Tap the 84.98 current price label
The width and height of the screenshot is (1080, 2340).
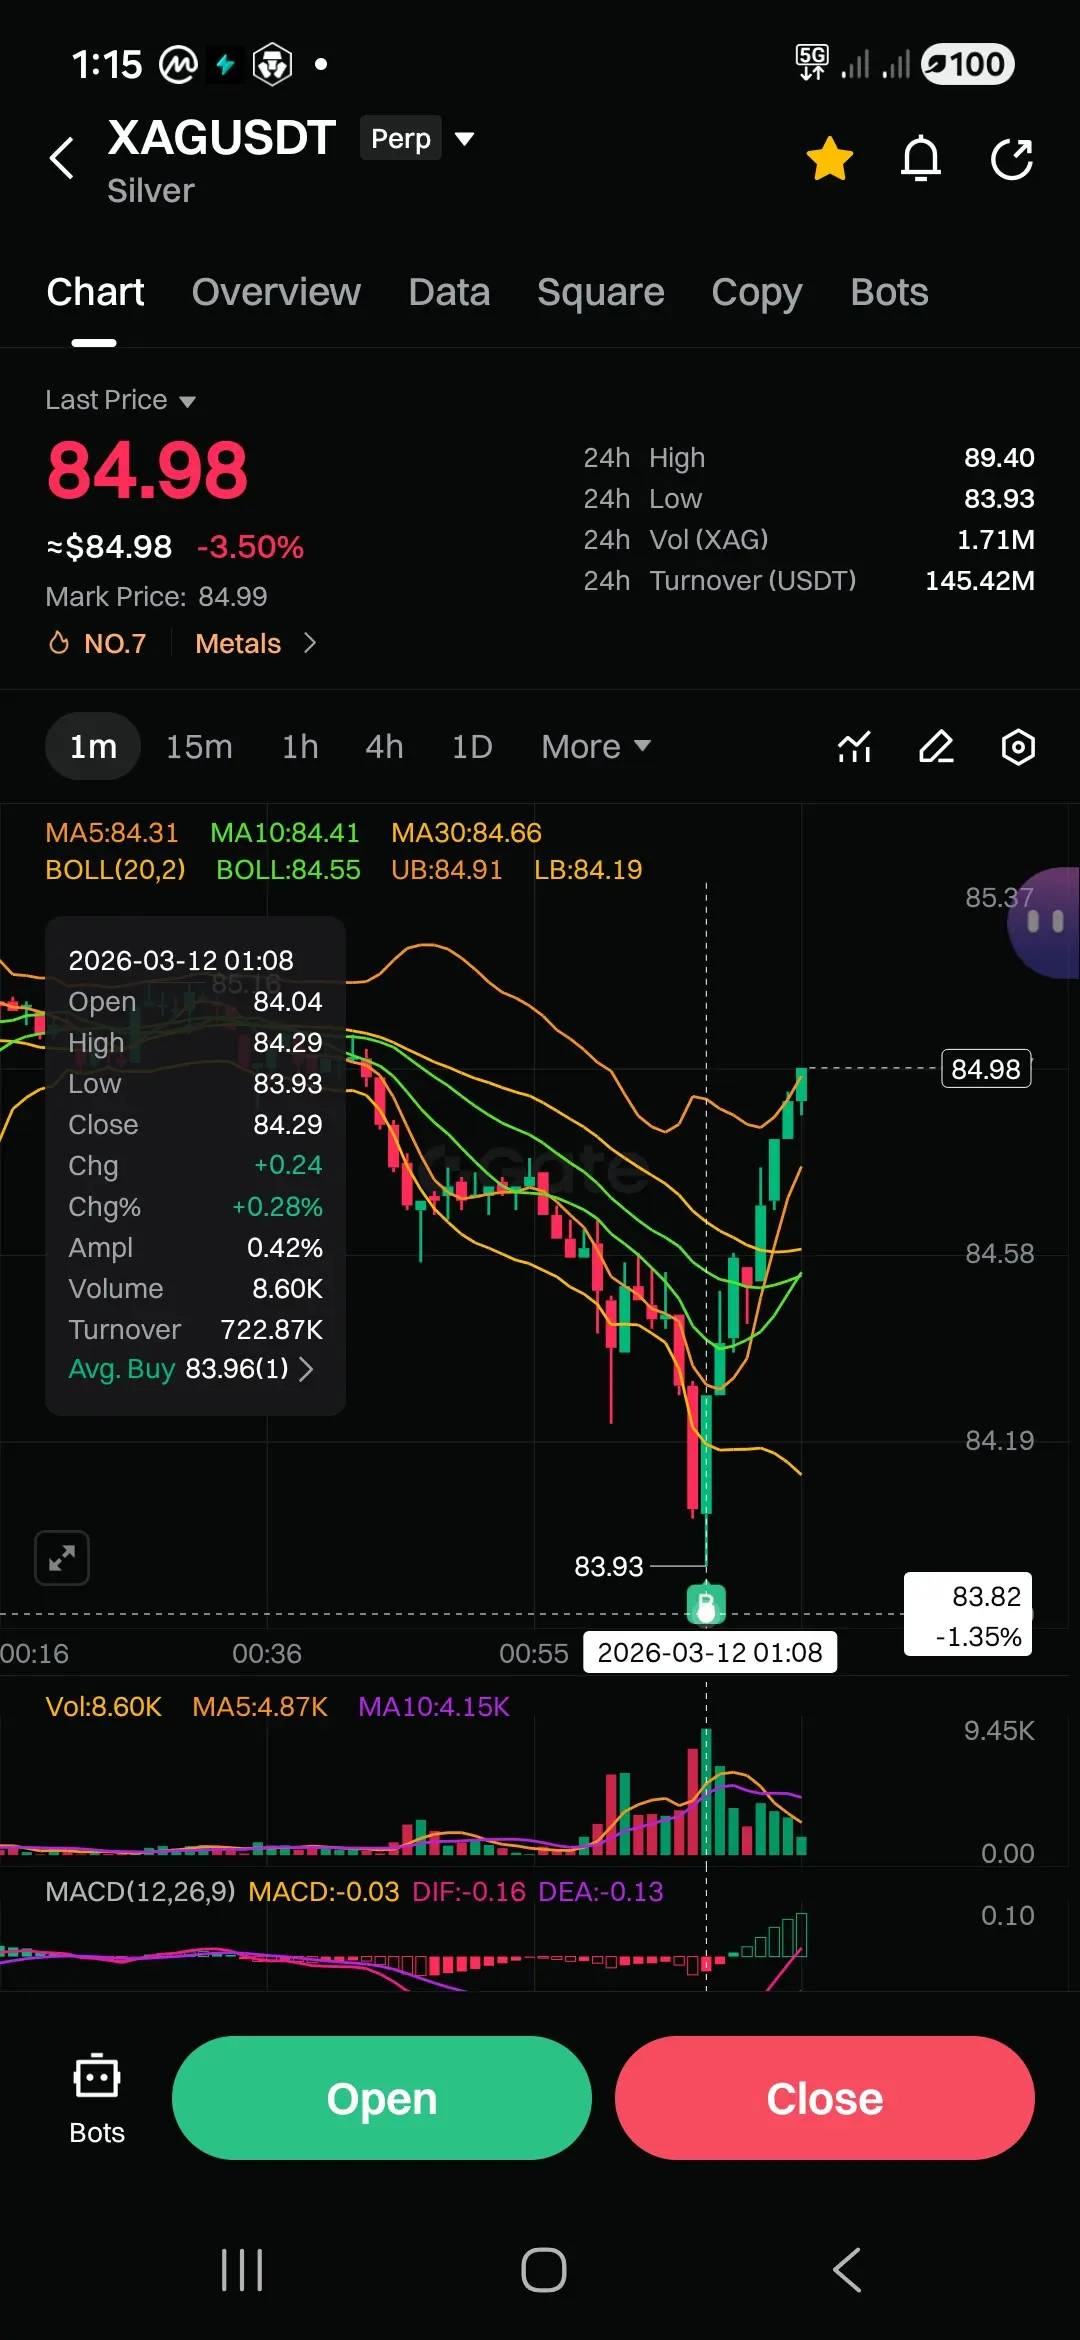(x=986, y=1069)
